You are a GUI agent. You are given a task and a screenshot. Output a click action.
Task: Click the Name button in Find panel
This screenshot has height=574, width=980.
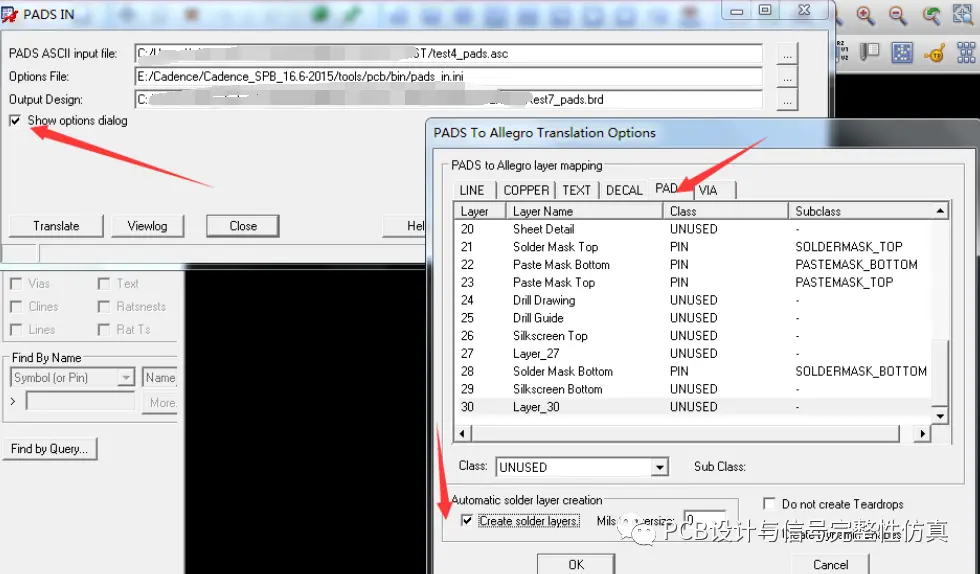160,378
